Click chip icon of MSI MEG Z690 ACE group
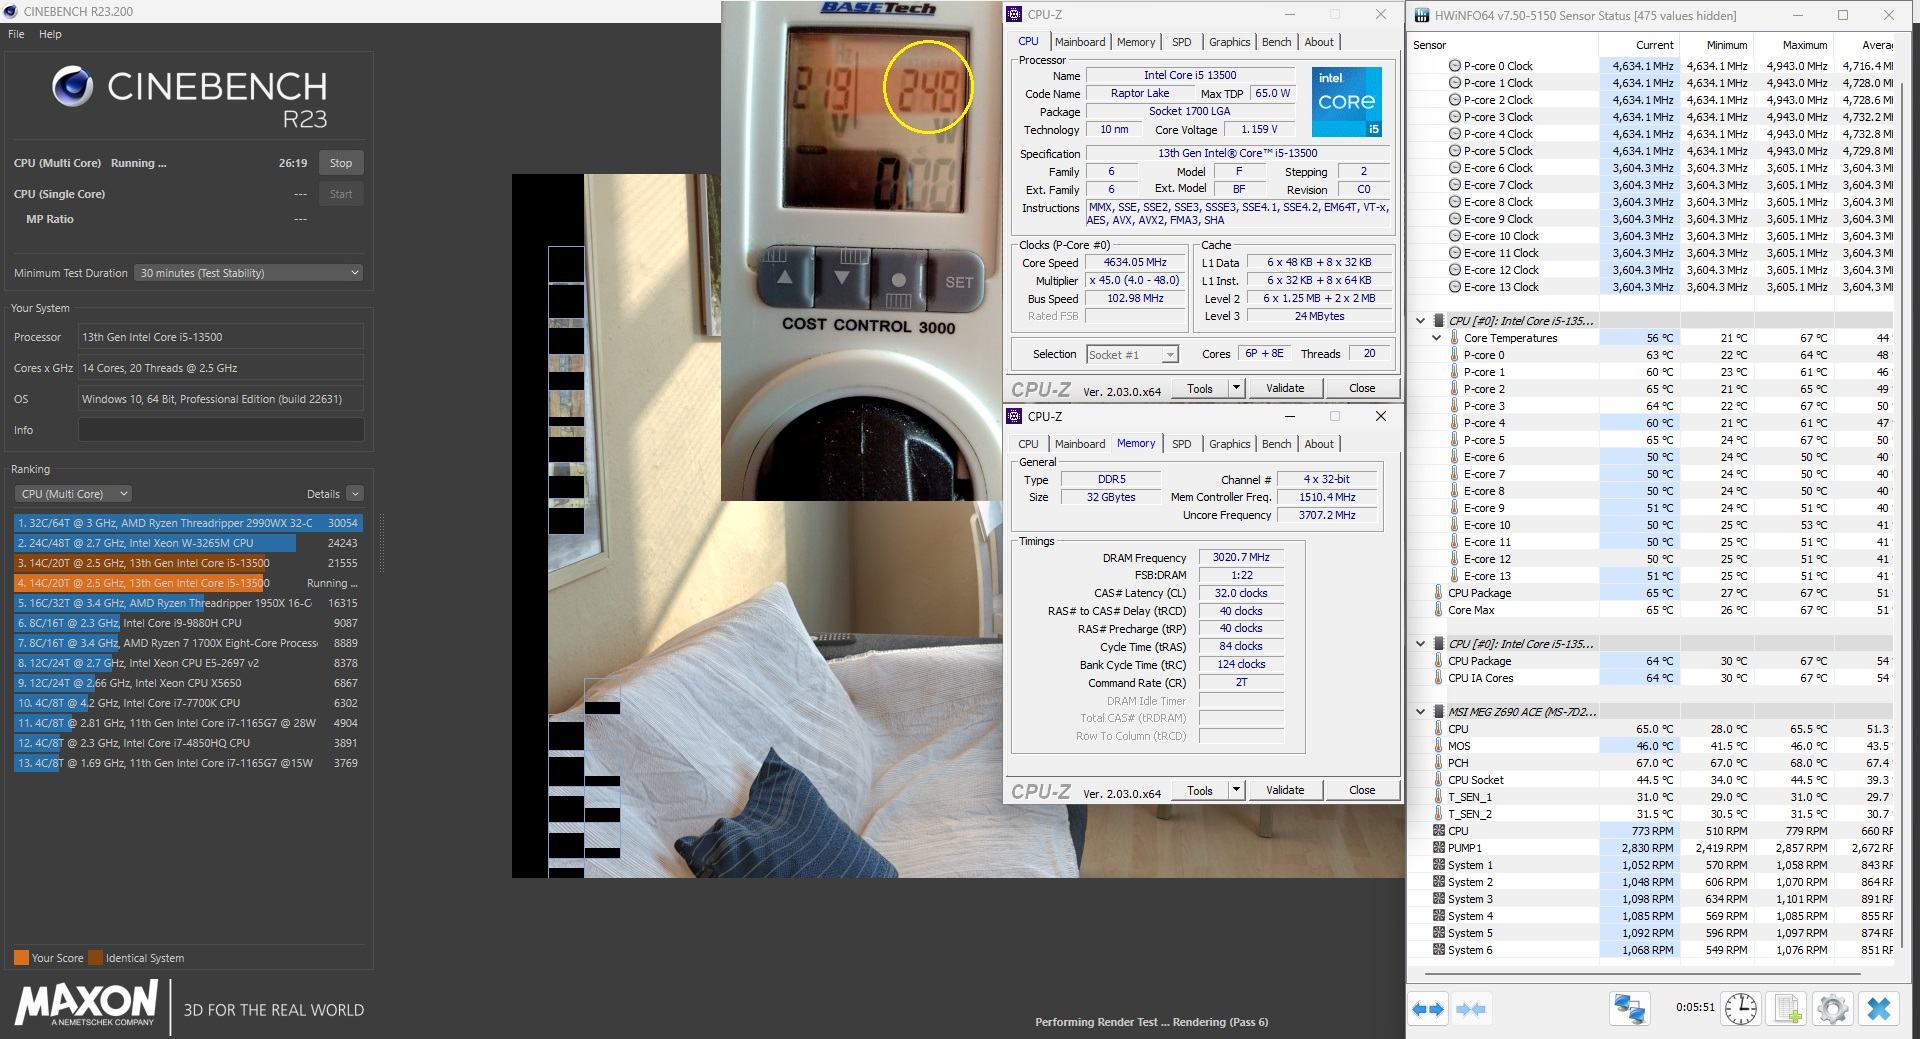1920x1039 pixels. (x=1439, y=712)
